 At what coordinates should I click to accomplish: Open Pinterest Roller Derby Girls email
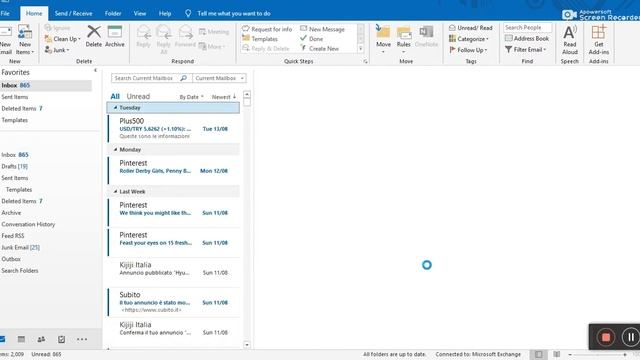[x=174, y=170]
